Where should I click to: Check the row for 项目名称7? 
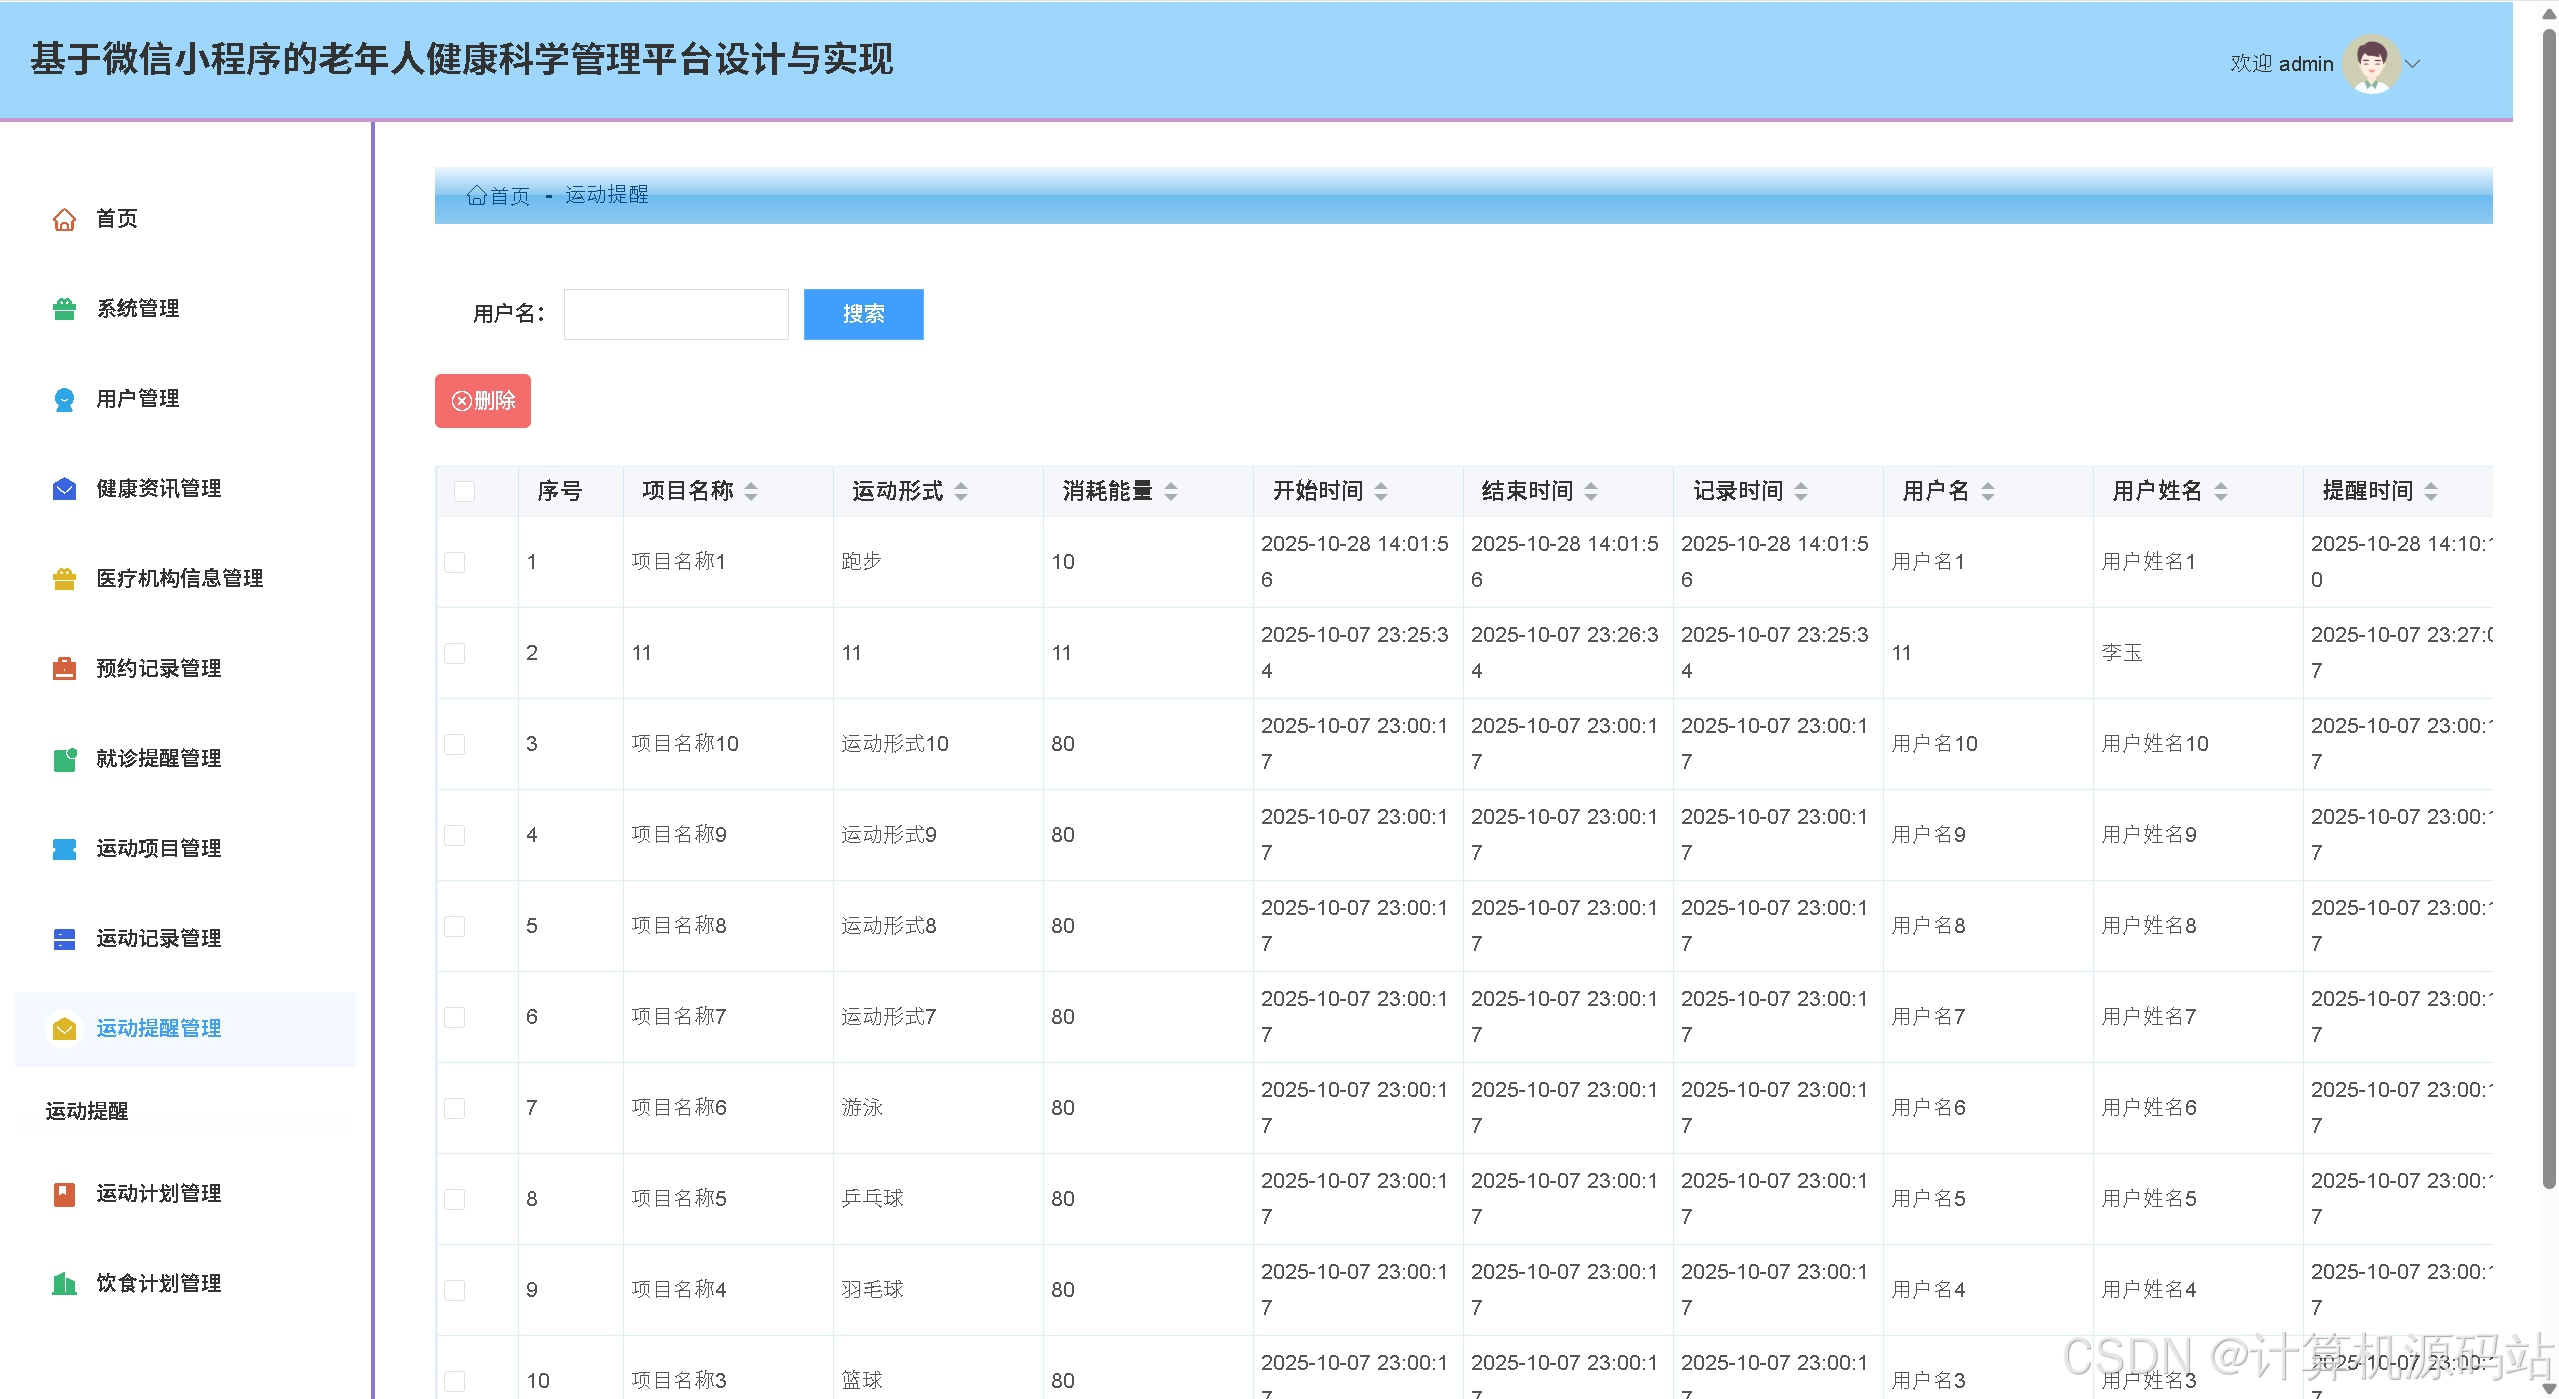coord(455,1017)
